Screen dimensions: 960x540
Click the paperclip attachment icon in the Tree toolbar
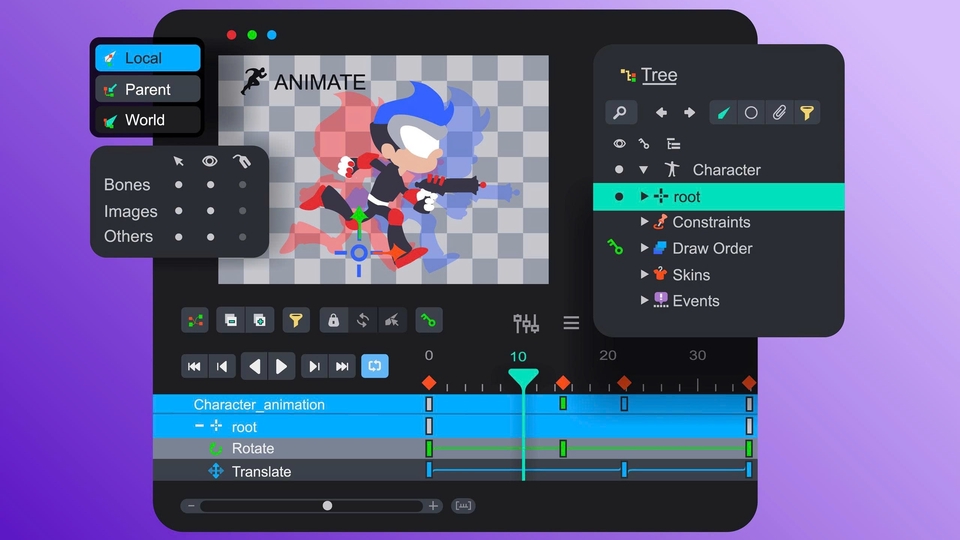coord(779,113)
